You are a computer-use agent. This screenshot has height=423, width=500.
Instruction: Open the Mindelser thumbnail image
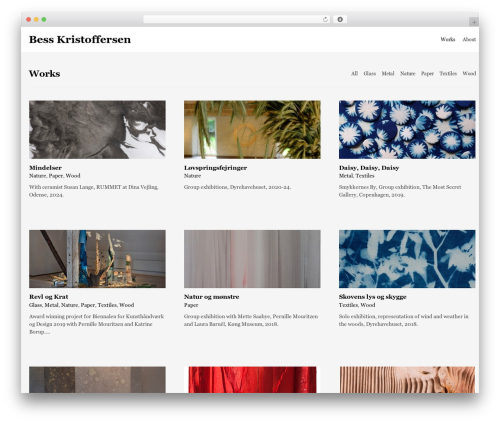click(x=97, y=129)
